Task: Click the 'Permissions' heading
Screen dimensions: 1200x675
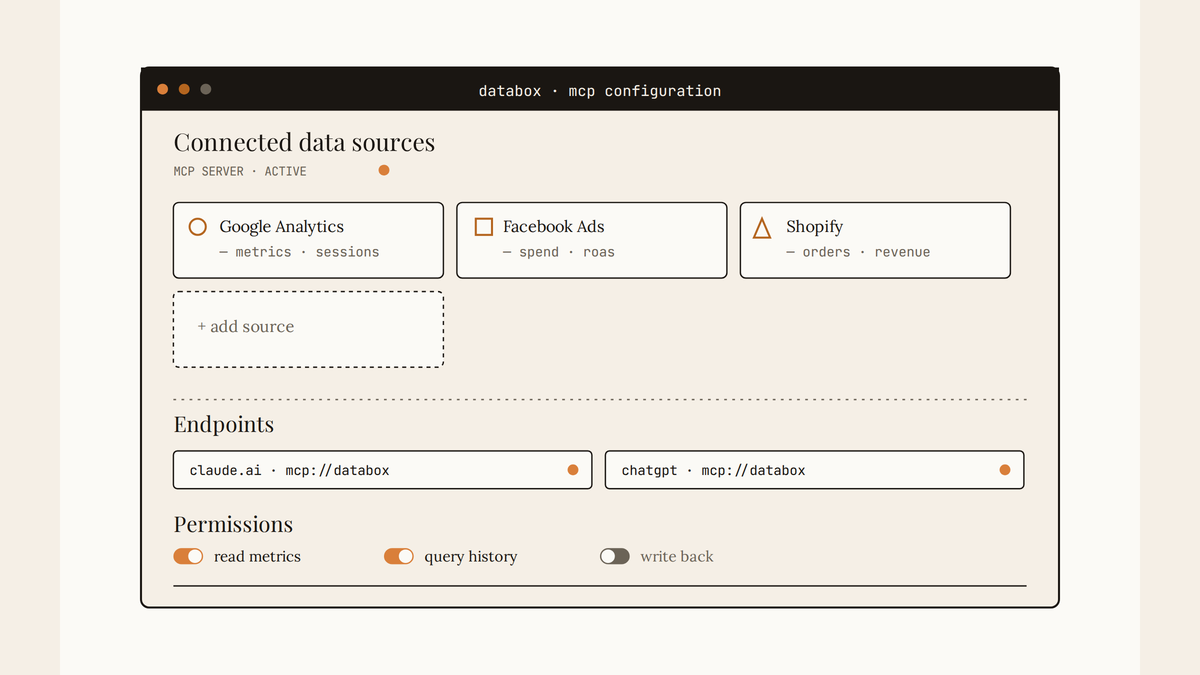Action: tap(233, 525)
